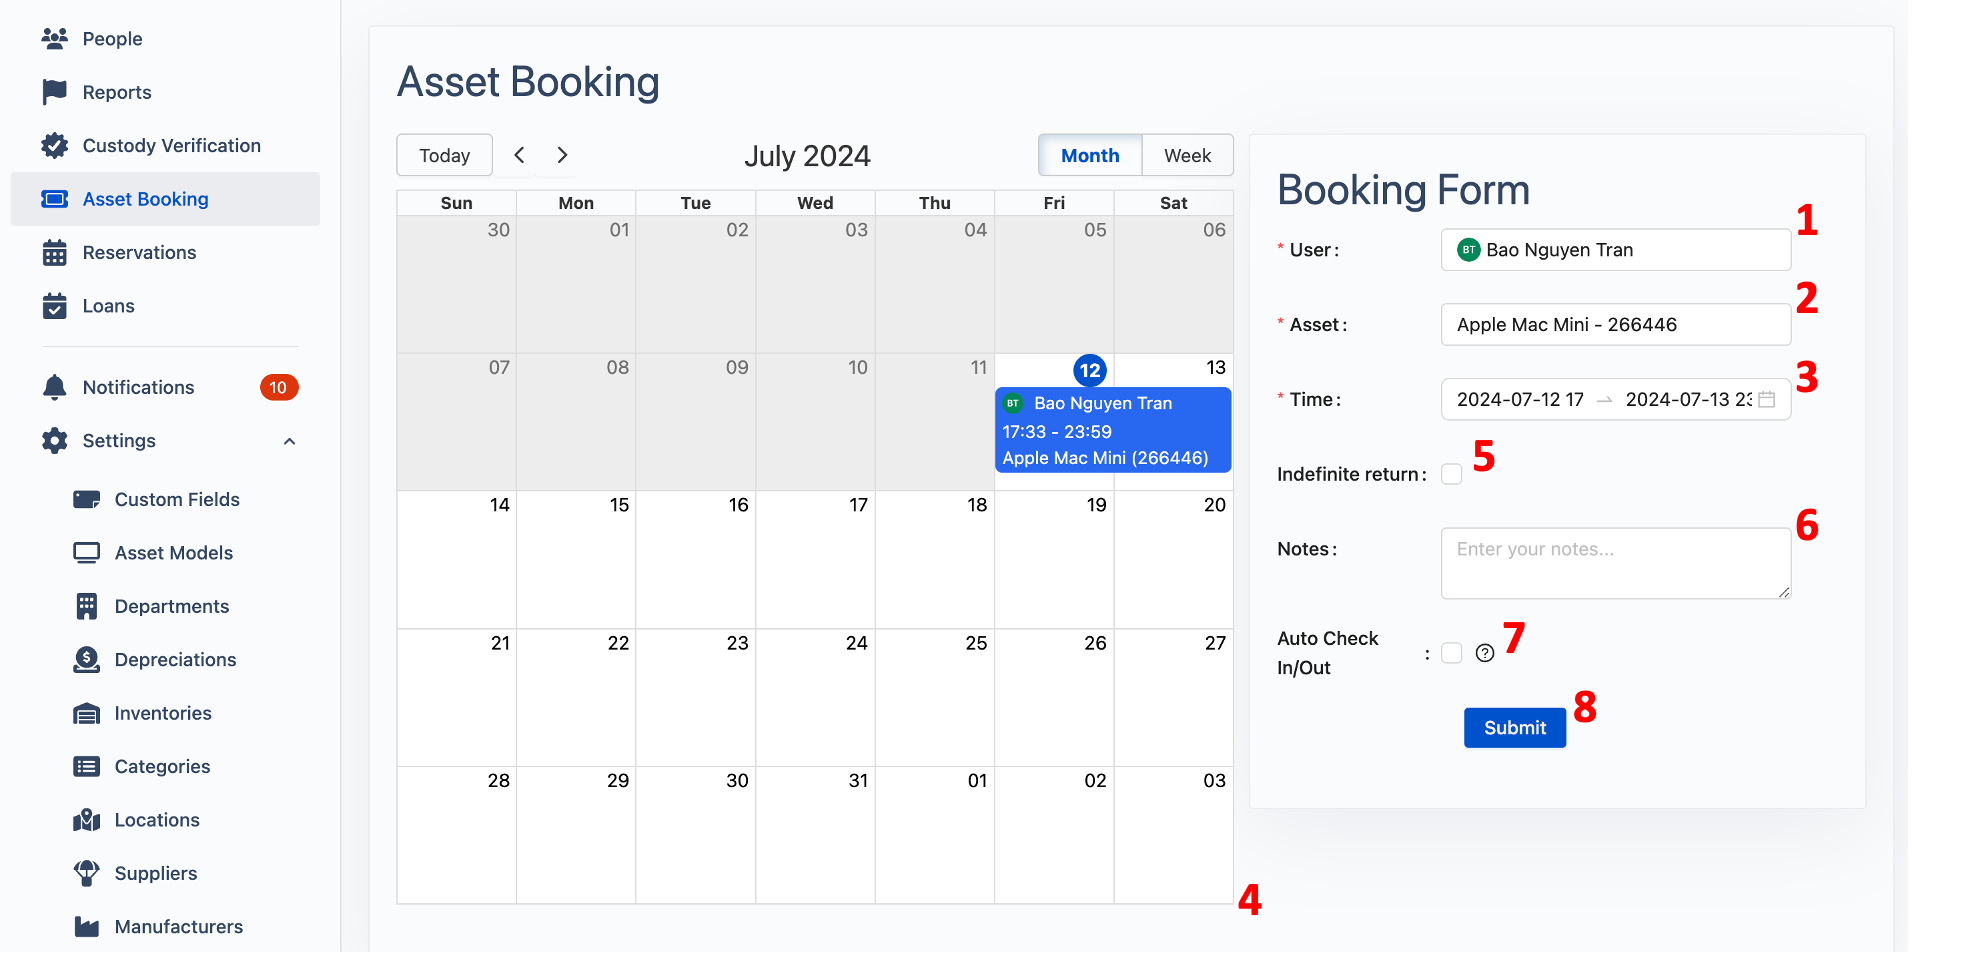Click the calendar icon in the Time field
This screenshot has height=956, width=1984.
(x=1767, y=400)
